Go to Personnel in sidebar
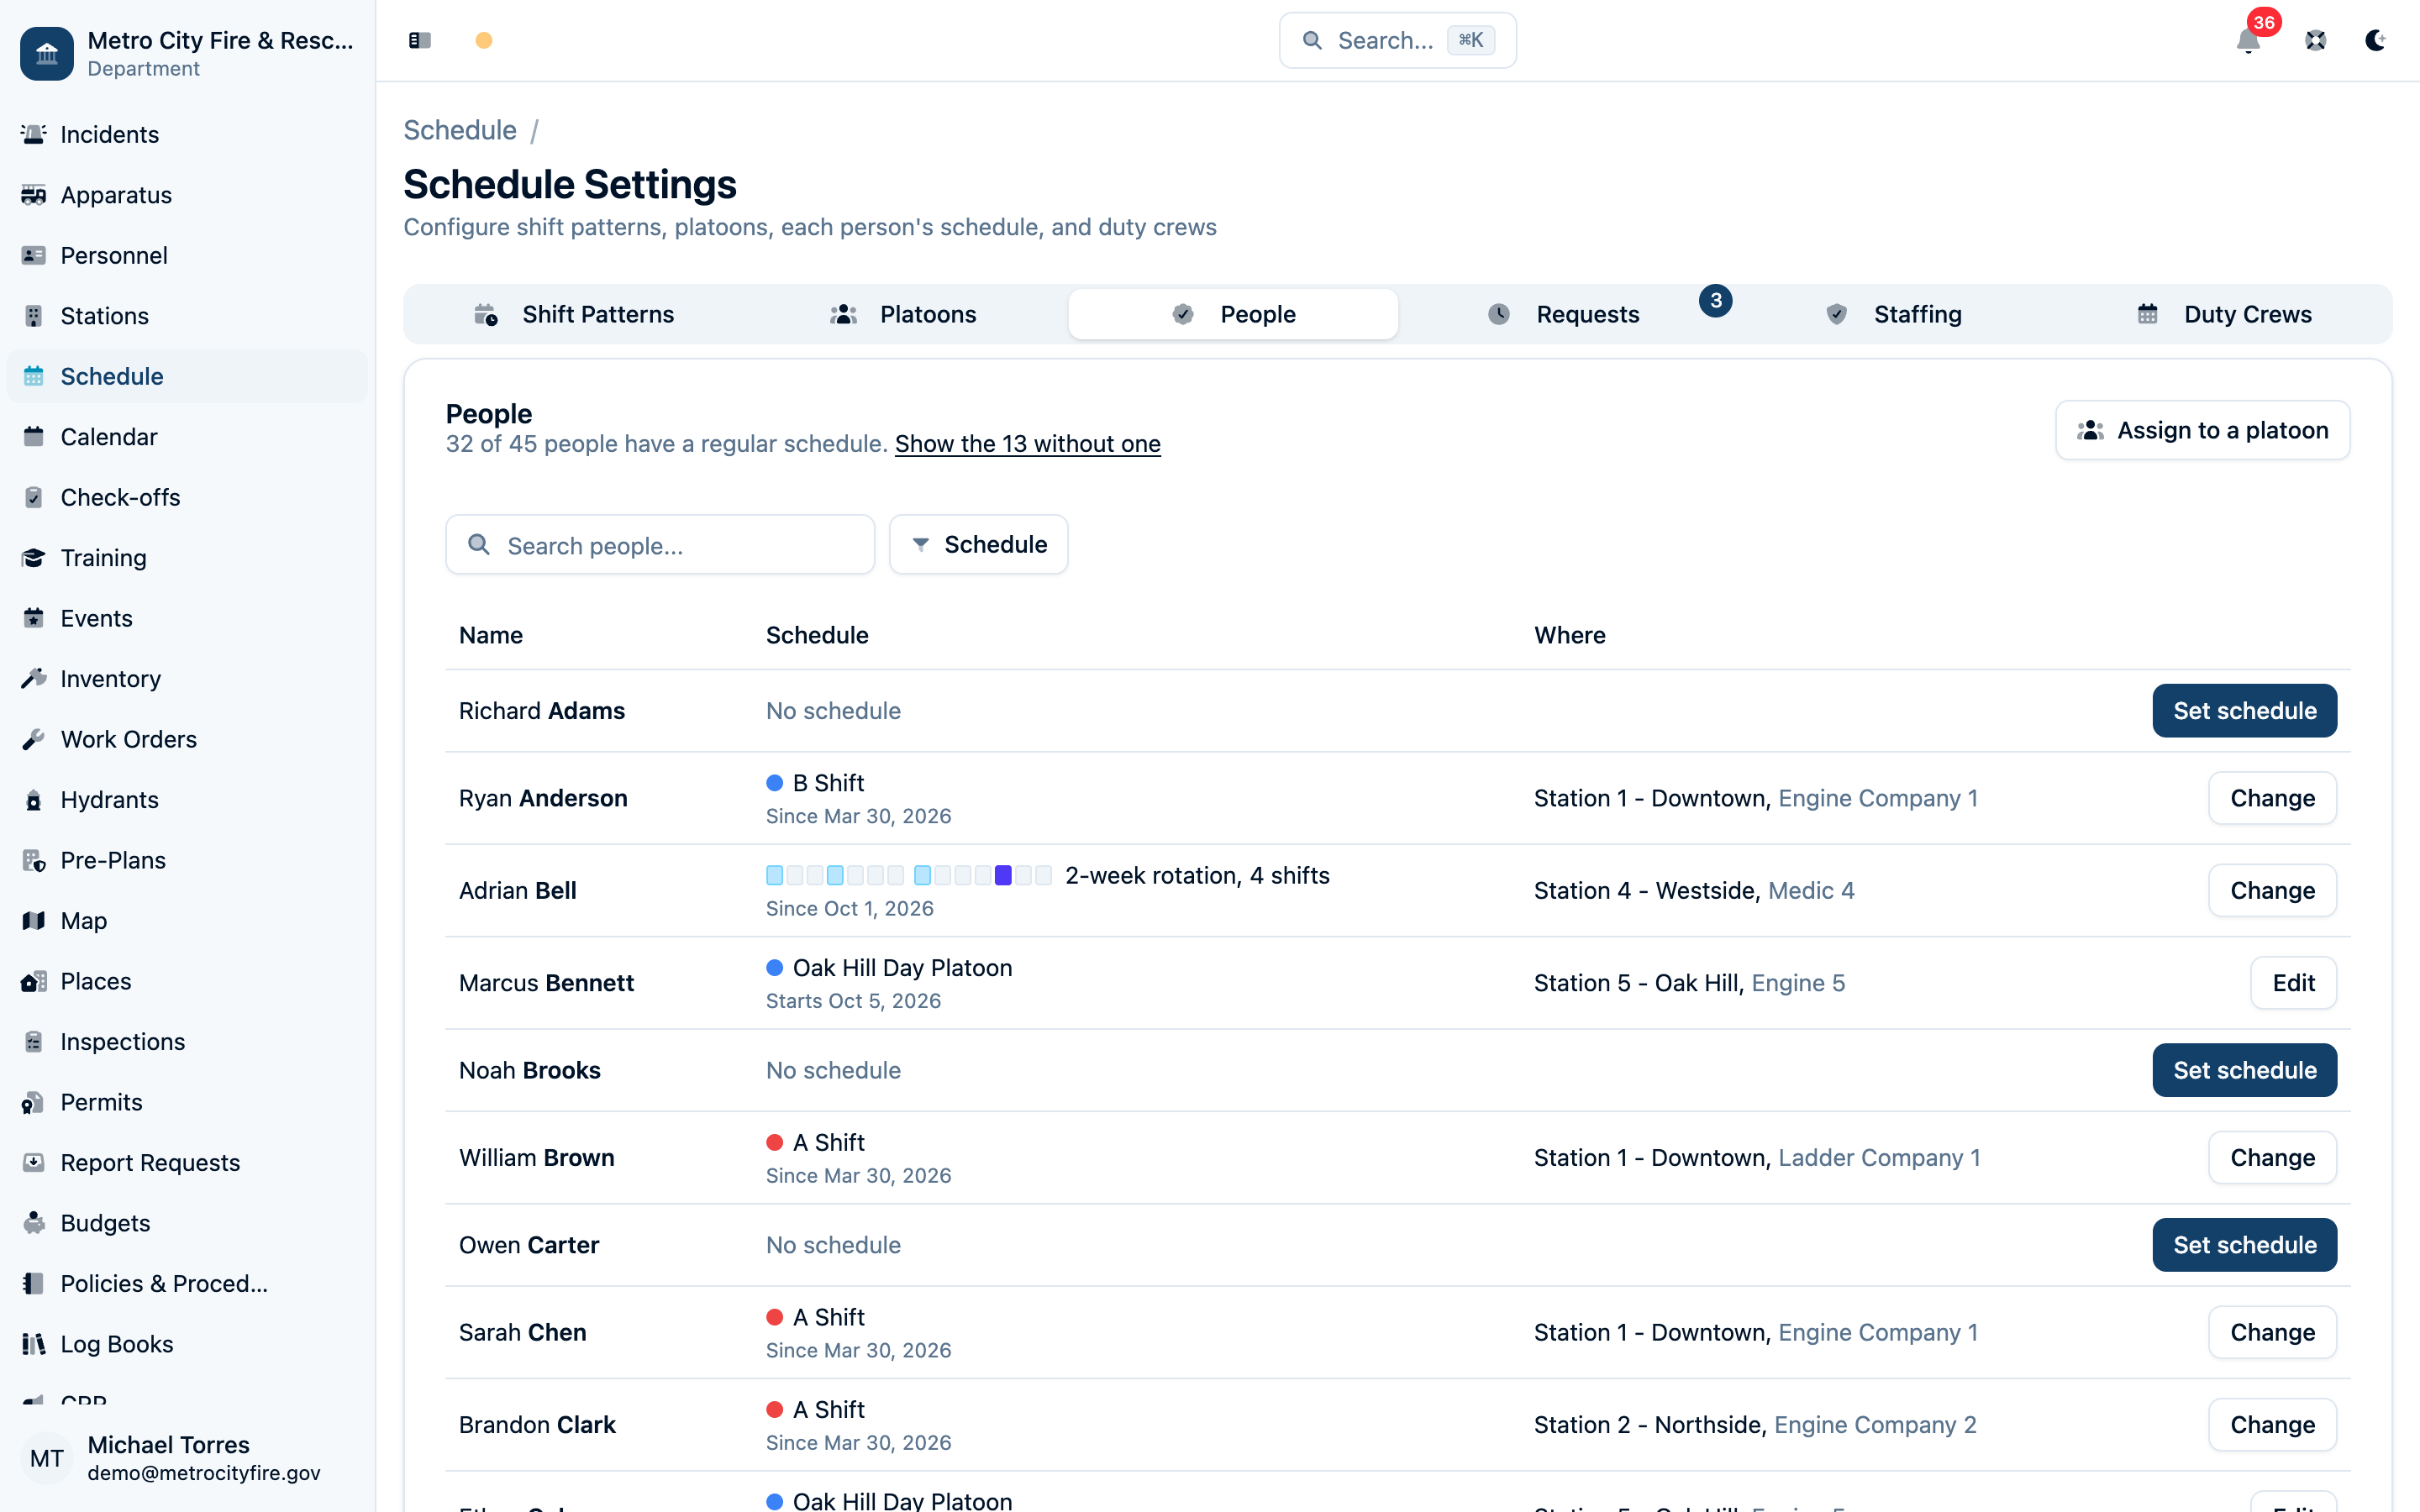Screen dimensions: 2420x1512 pos(187,255)
